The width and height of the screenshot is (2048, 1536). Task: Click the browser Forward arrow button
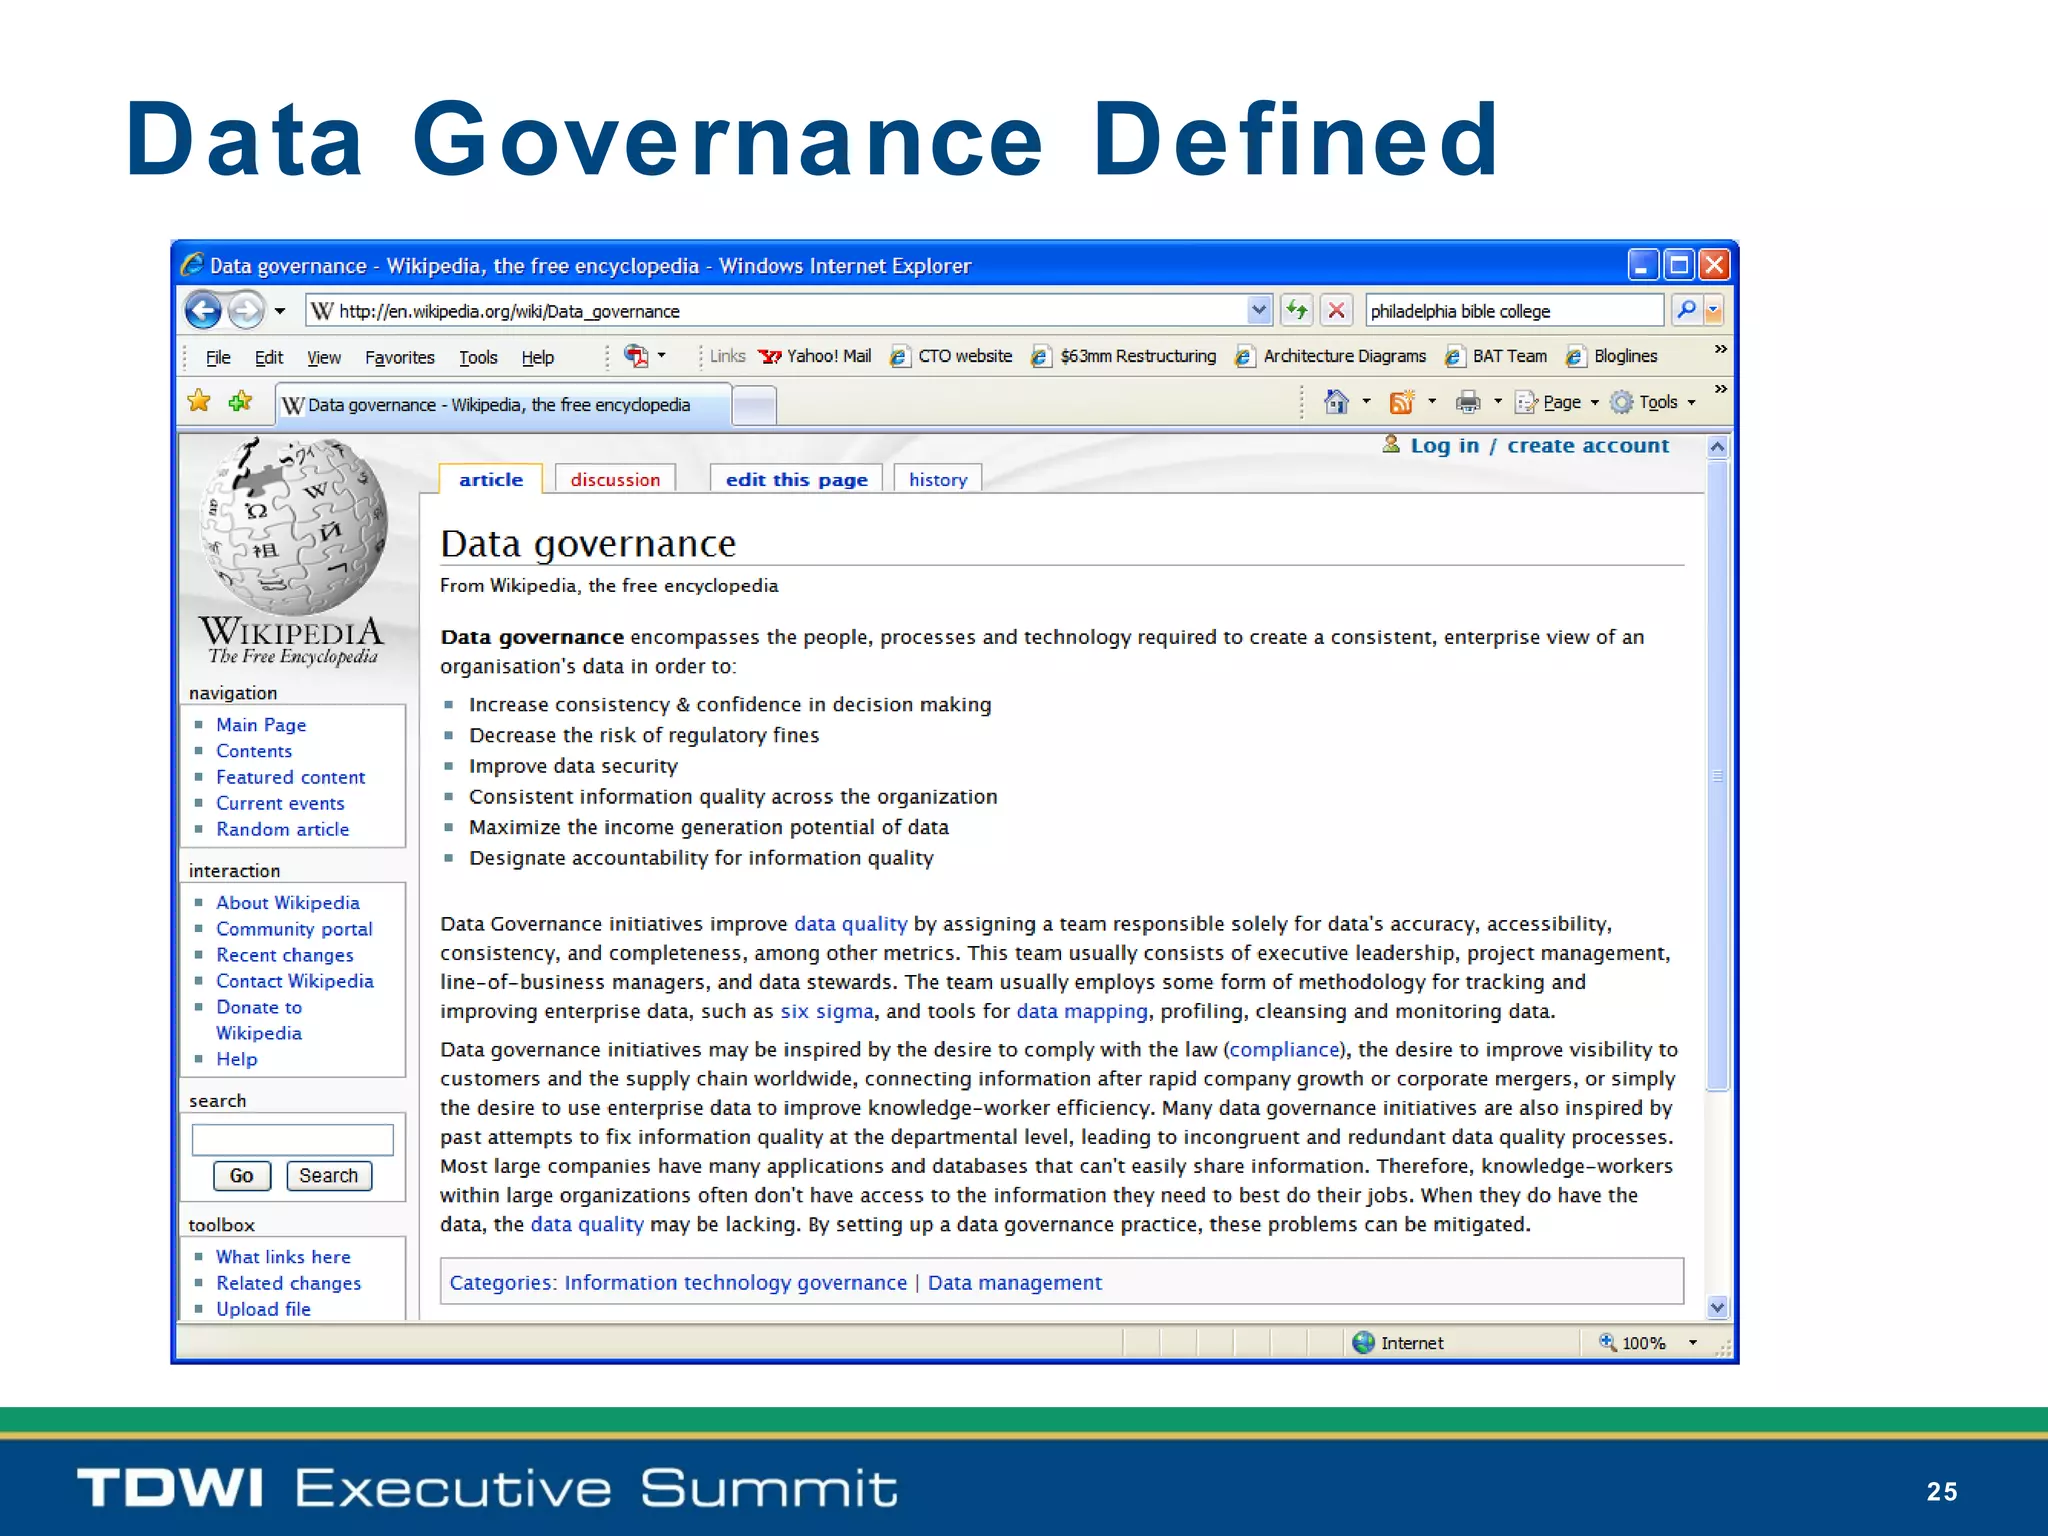tap(246, 311)
